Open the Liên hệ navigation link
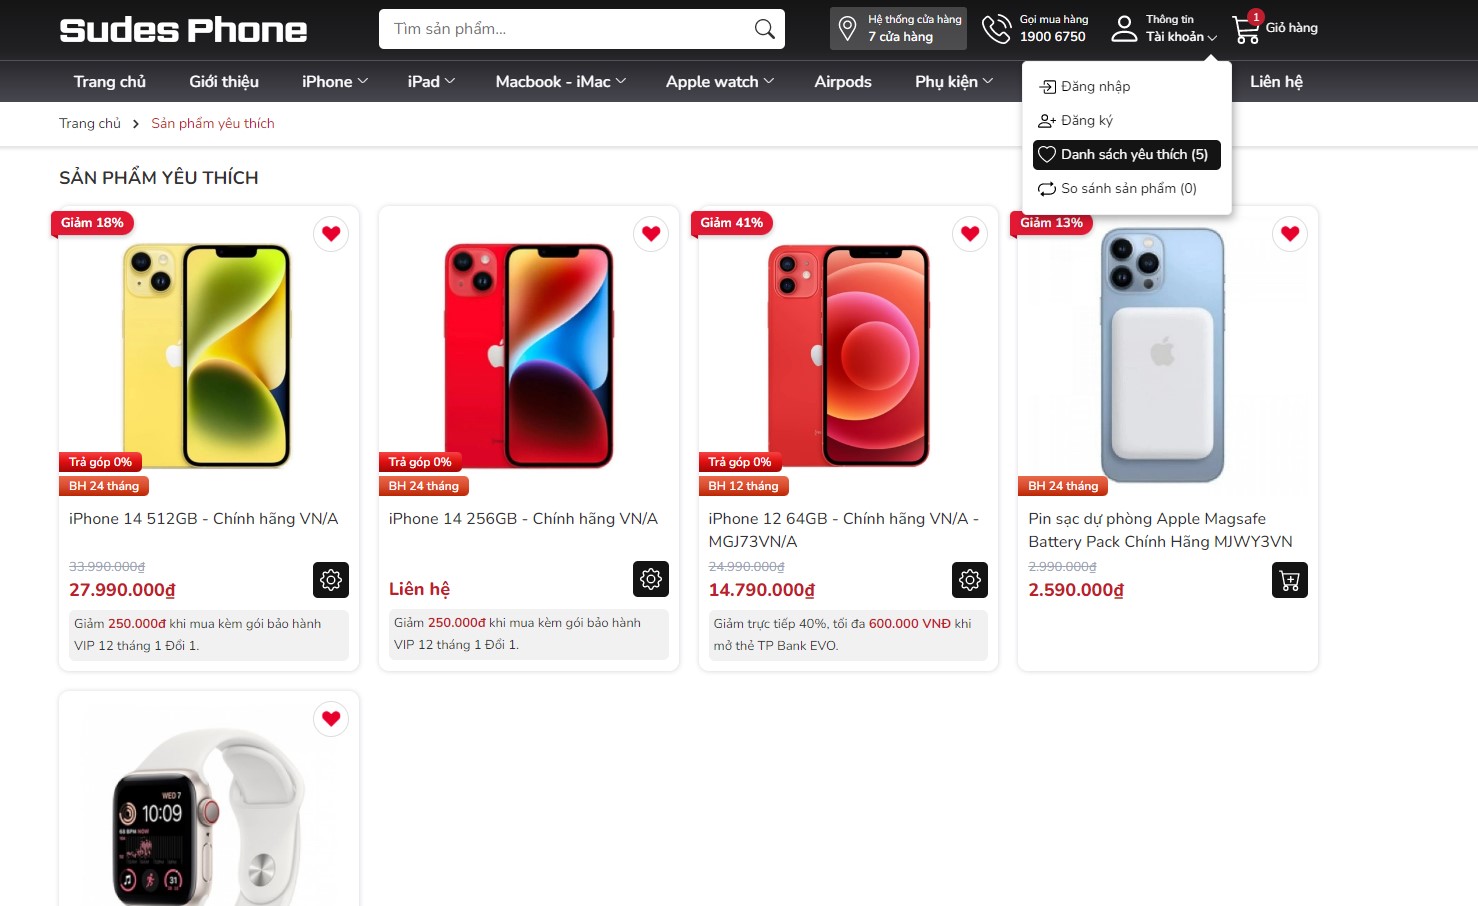Viewport: 1478px width, 906px height. (x=1276, y=82)
